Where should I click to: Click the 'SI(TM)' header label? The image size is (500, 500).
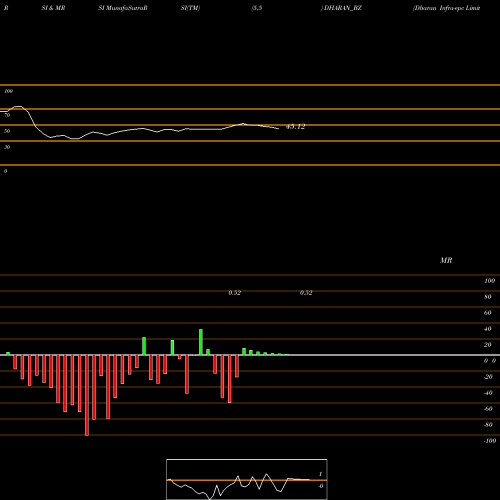(190, 8)
